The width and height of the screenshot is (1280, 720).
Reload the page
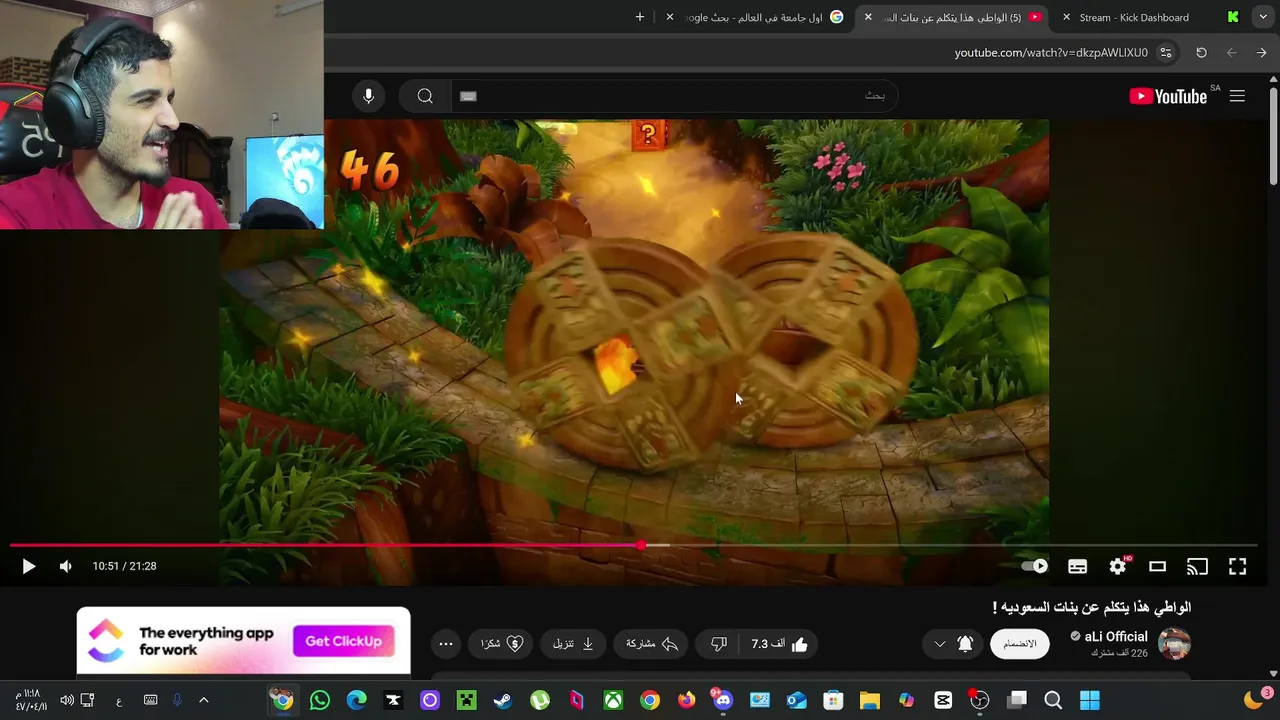(x=1201, y=52)
